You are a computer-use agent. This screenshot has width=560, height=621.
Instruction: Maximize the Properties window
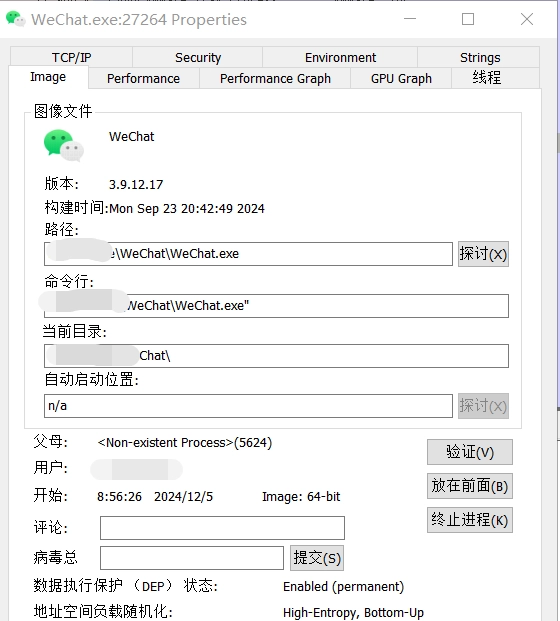468,19
